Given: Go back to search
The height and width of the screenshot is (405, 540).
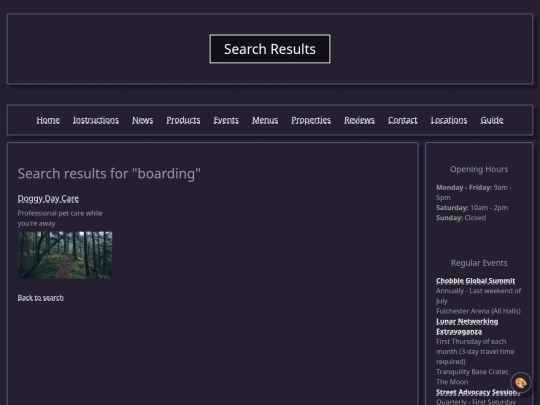Looking at the screenshot, I should (x=41, y=298).
